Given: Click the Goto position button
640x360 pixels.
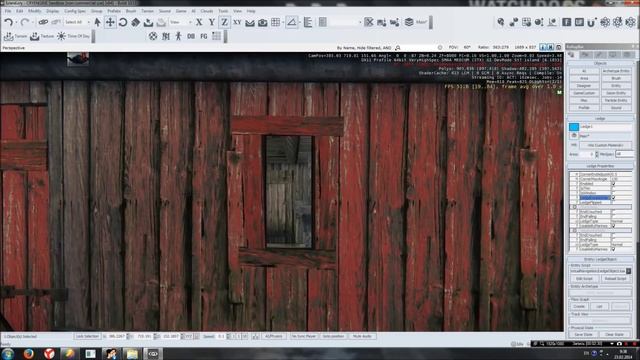Looking at the screenshot, I should [x=333, y=336].
